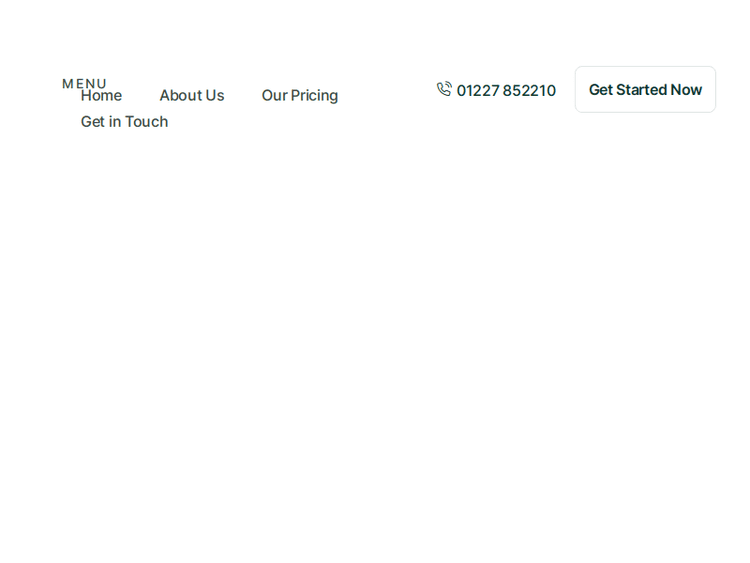The width and height of the screenshot is (750, 563).
Task: Click the phone handset icon
Action: pos(444,90)
